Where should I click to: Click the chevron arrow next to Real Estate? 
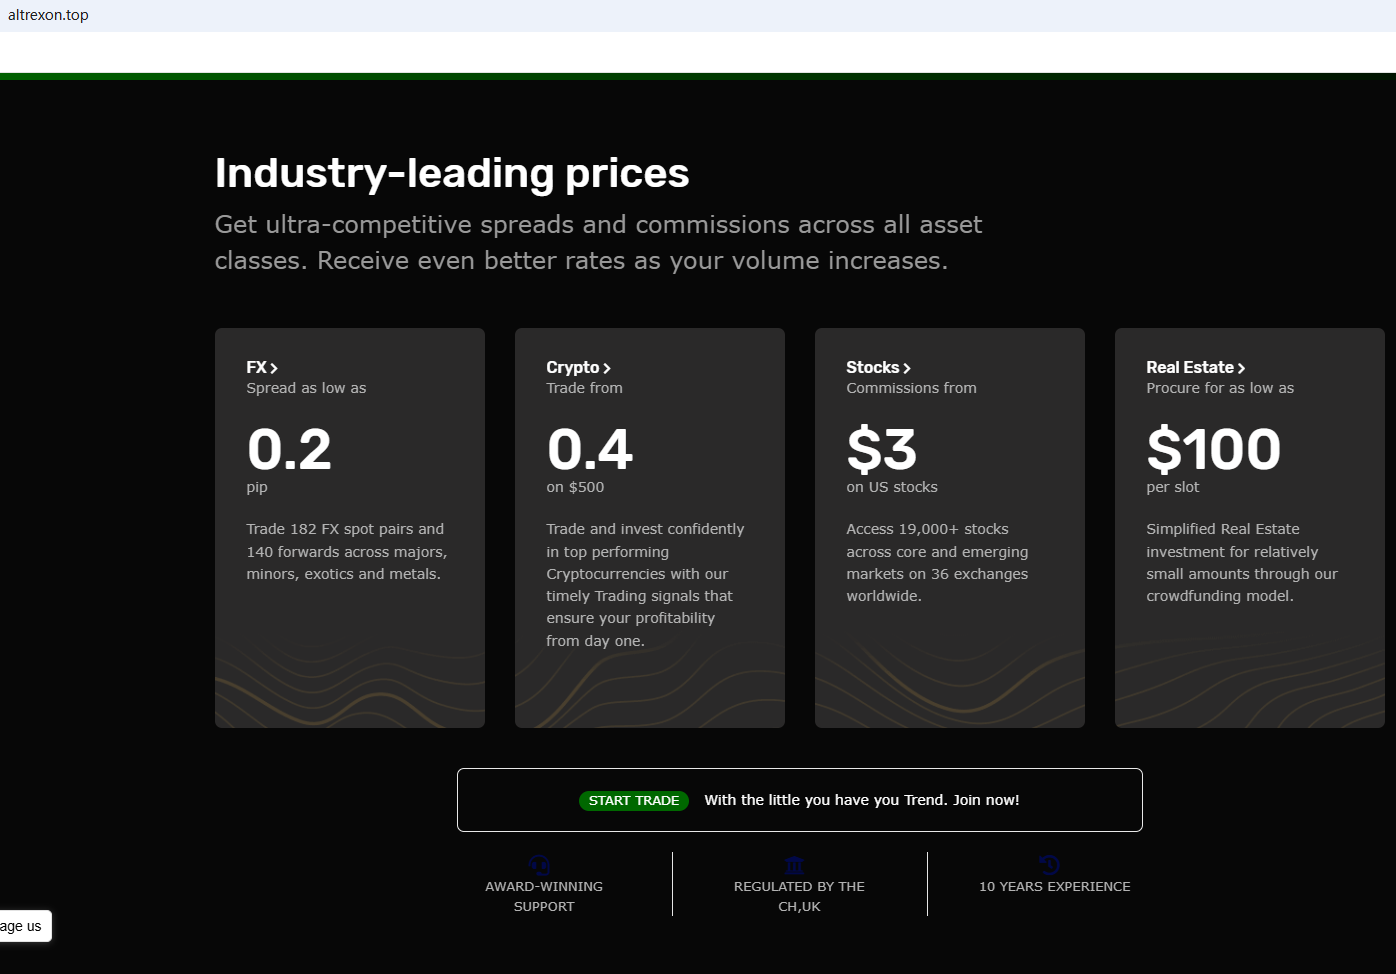[x=1241, y=368]
